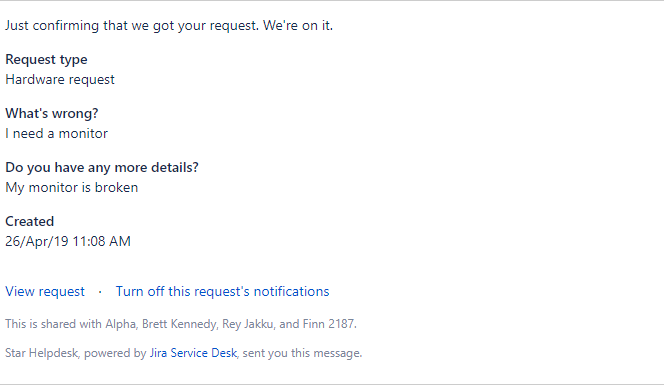Click the 'My monitor is broken' text
This screenshot has height=386, width=664.
72,187
